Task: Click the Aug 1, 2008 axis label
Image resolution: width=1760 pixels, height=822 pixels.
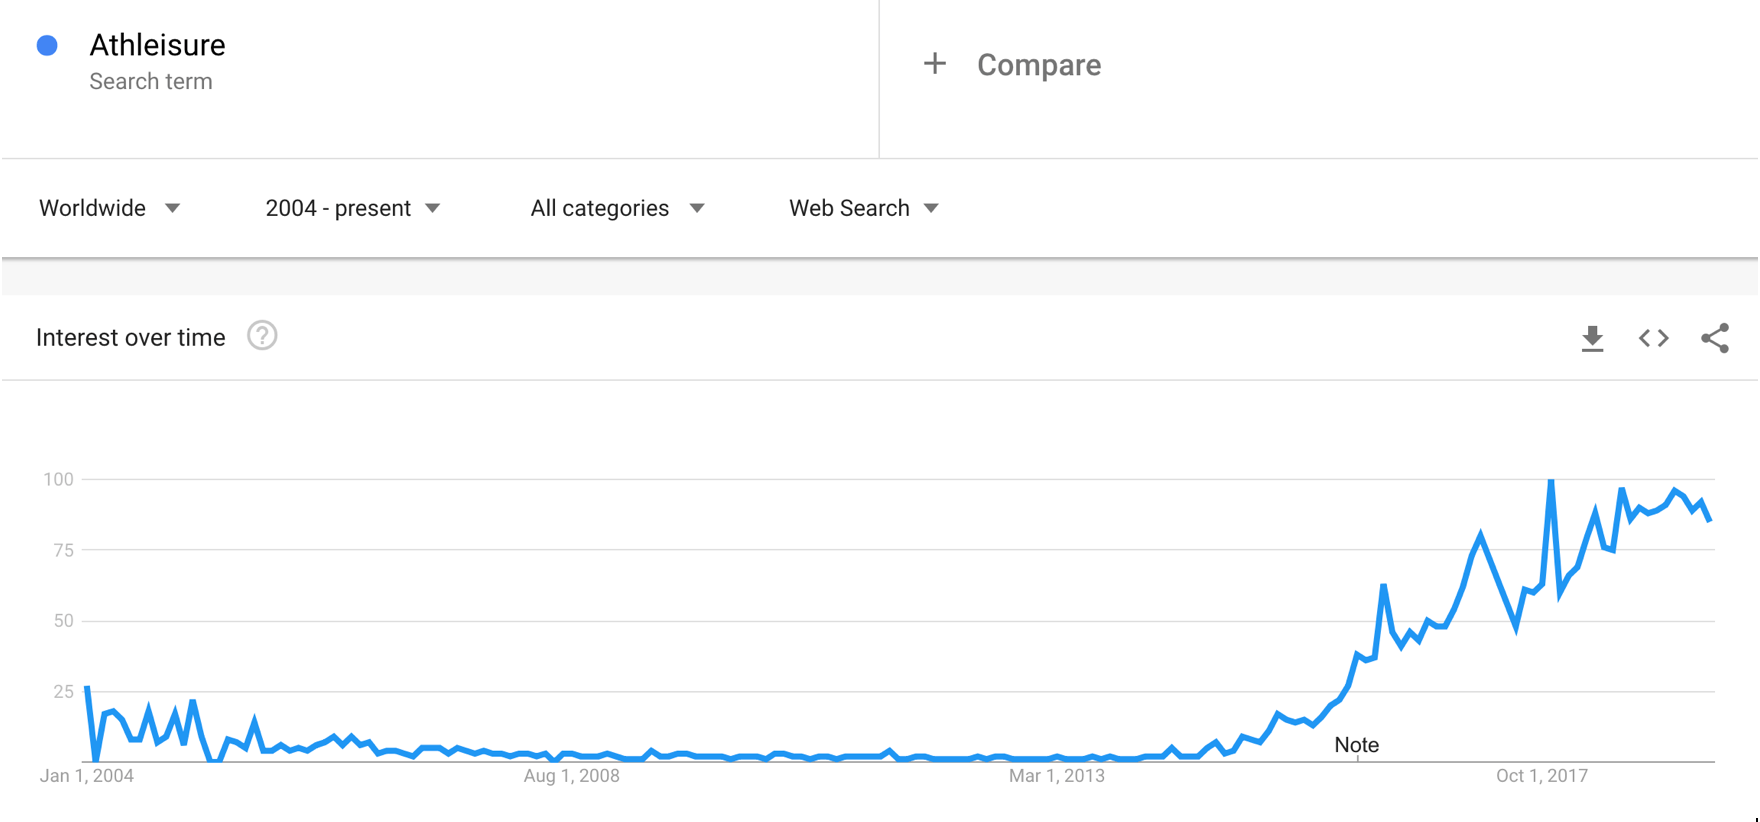Action: [x=571, y=776]
